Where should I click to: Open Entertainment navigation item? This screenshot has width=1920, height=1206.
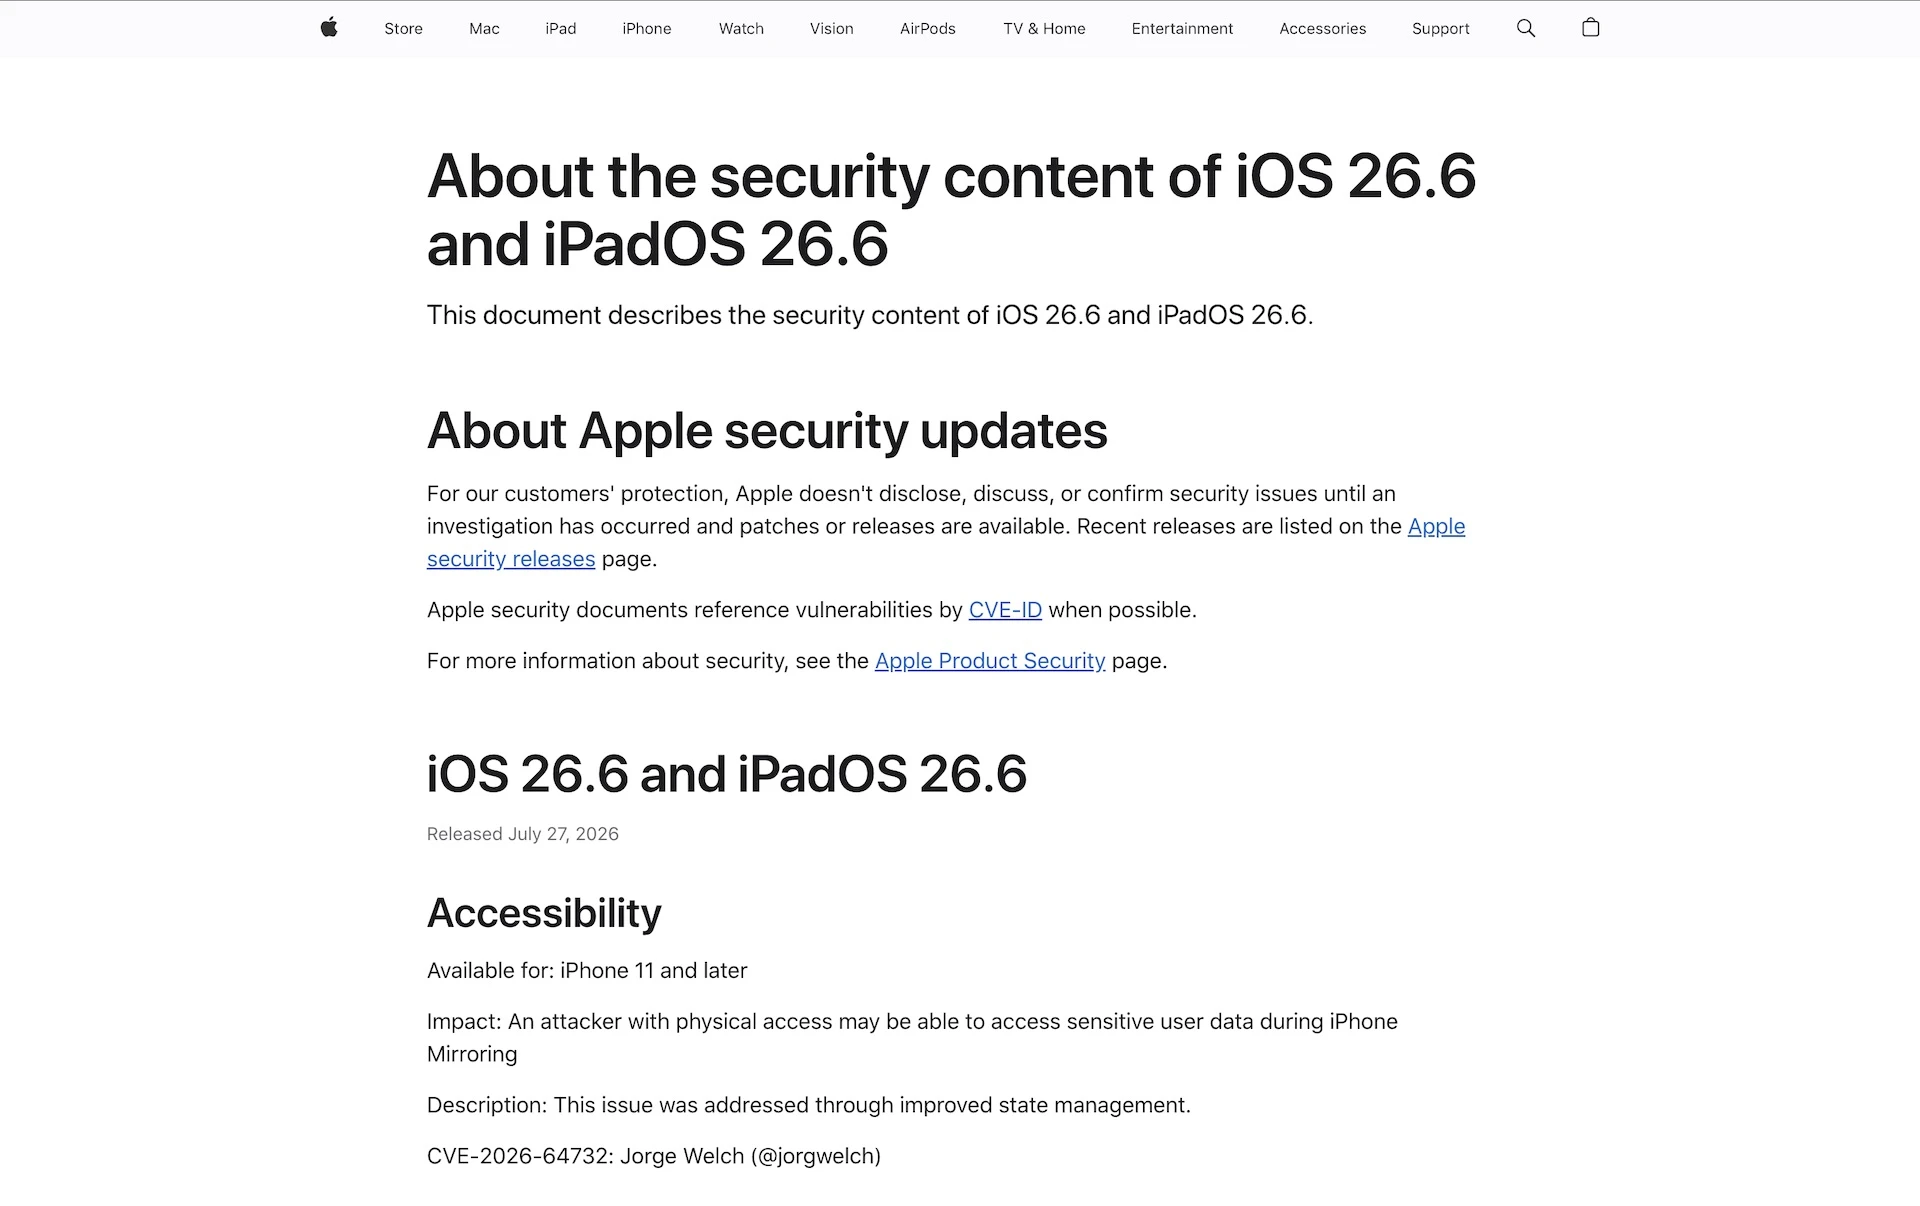coord(1182,29)
